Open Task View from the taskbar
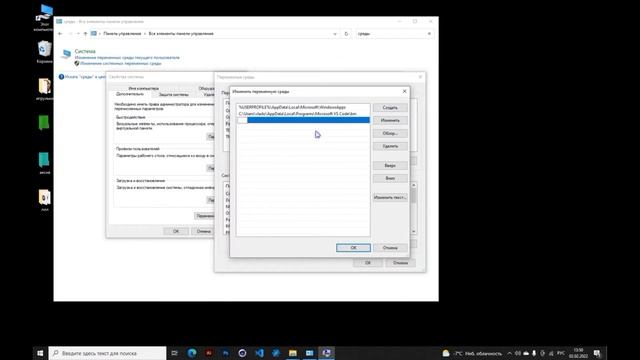 174,353
